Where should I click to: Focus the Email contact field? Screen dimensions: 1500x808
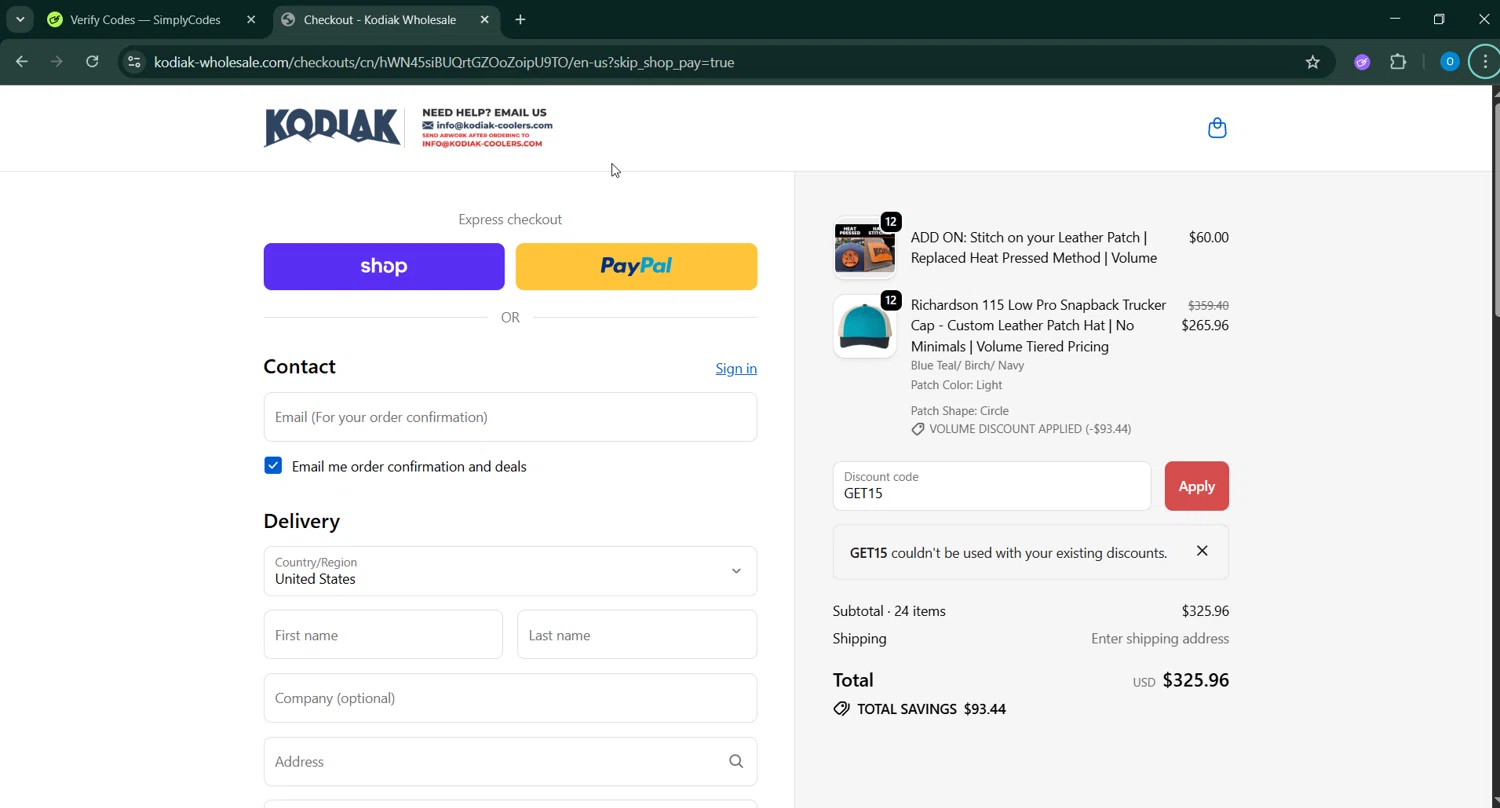(x=510, y=417)
